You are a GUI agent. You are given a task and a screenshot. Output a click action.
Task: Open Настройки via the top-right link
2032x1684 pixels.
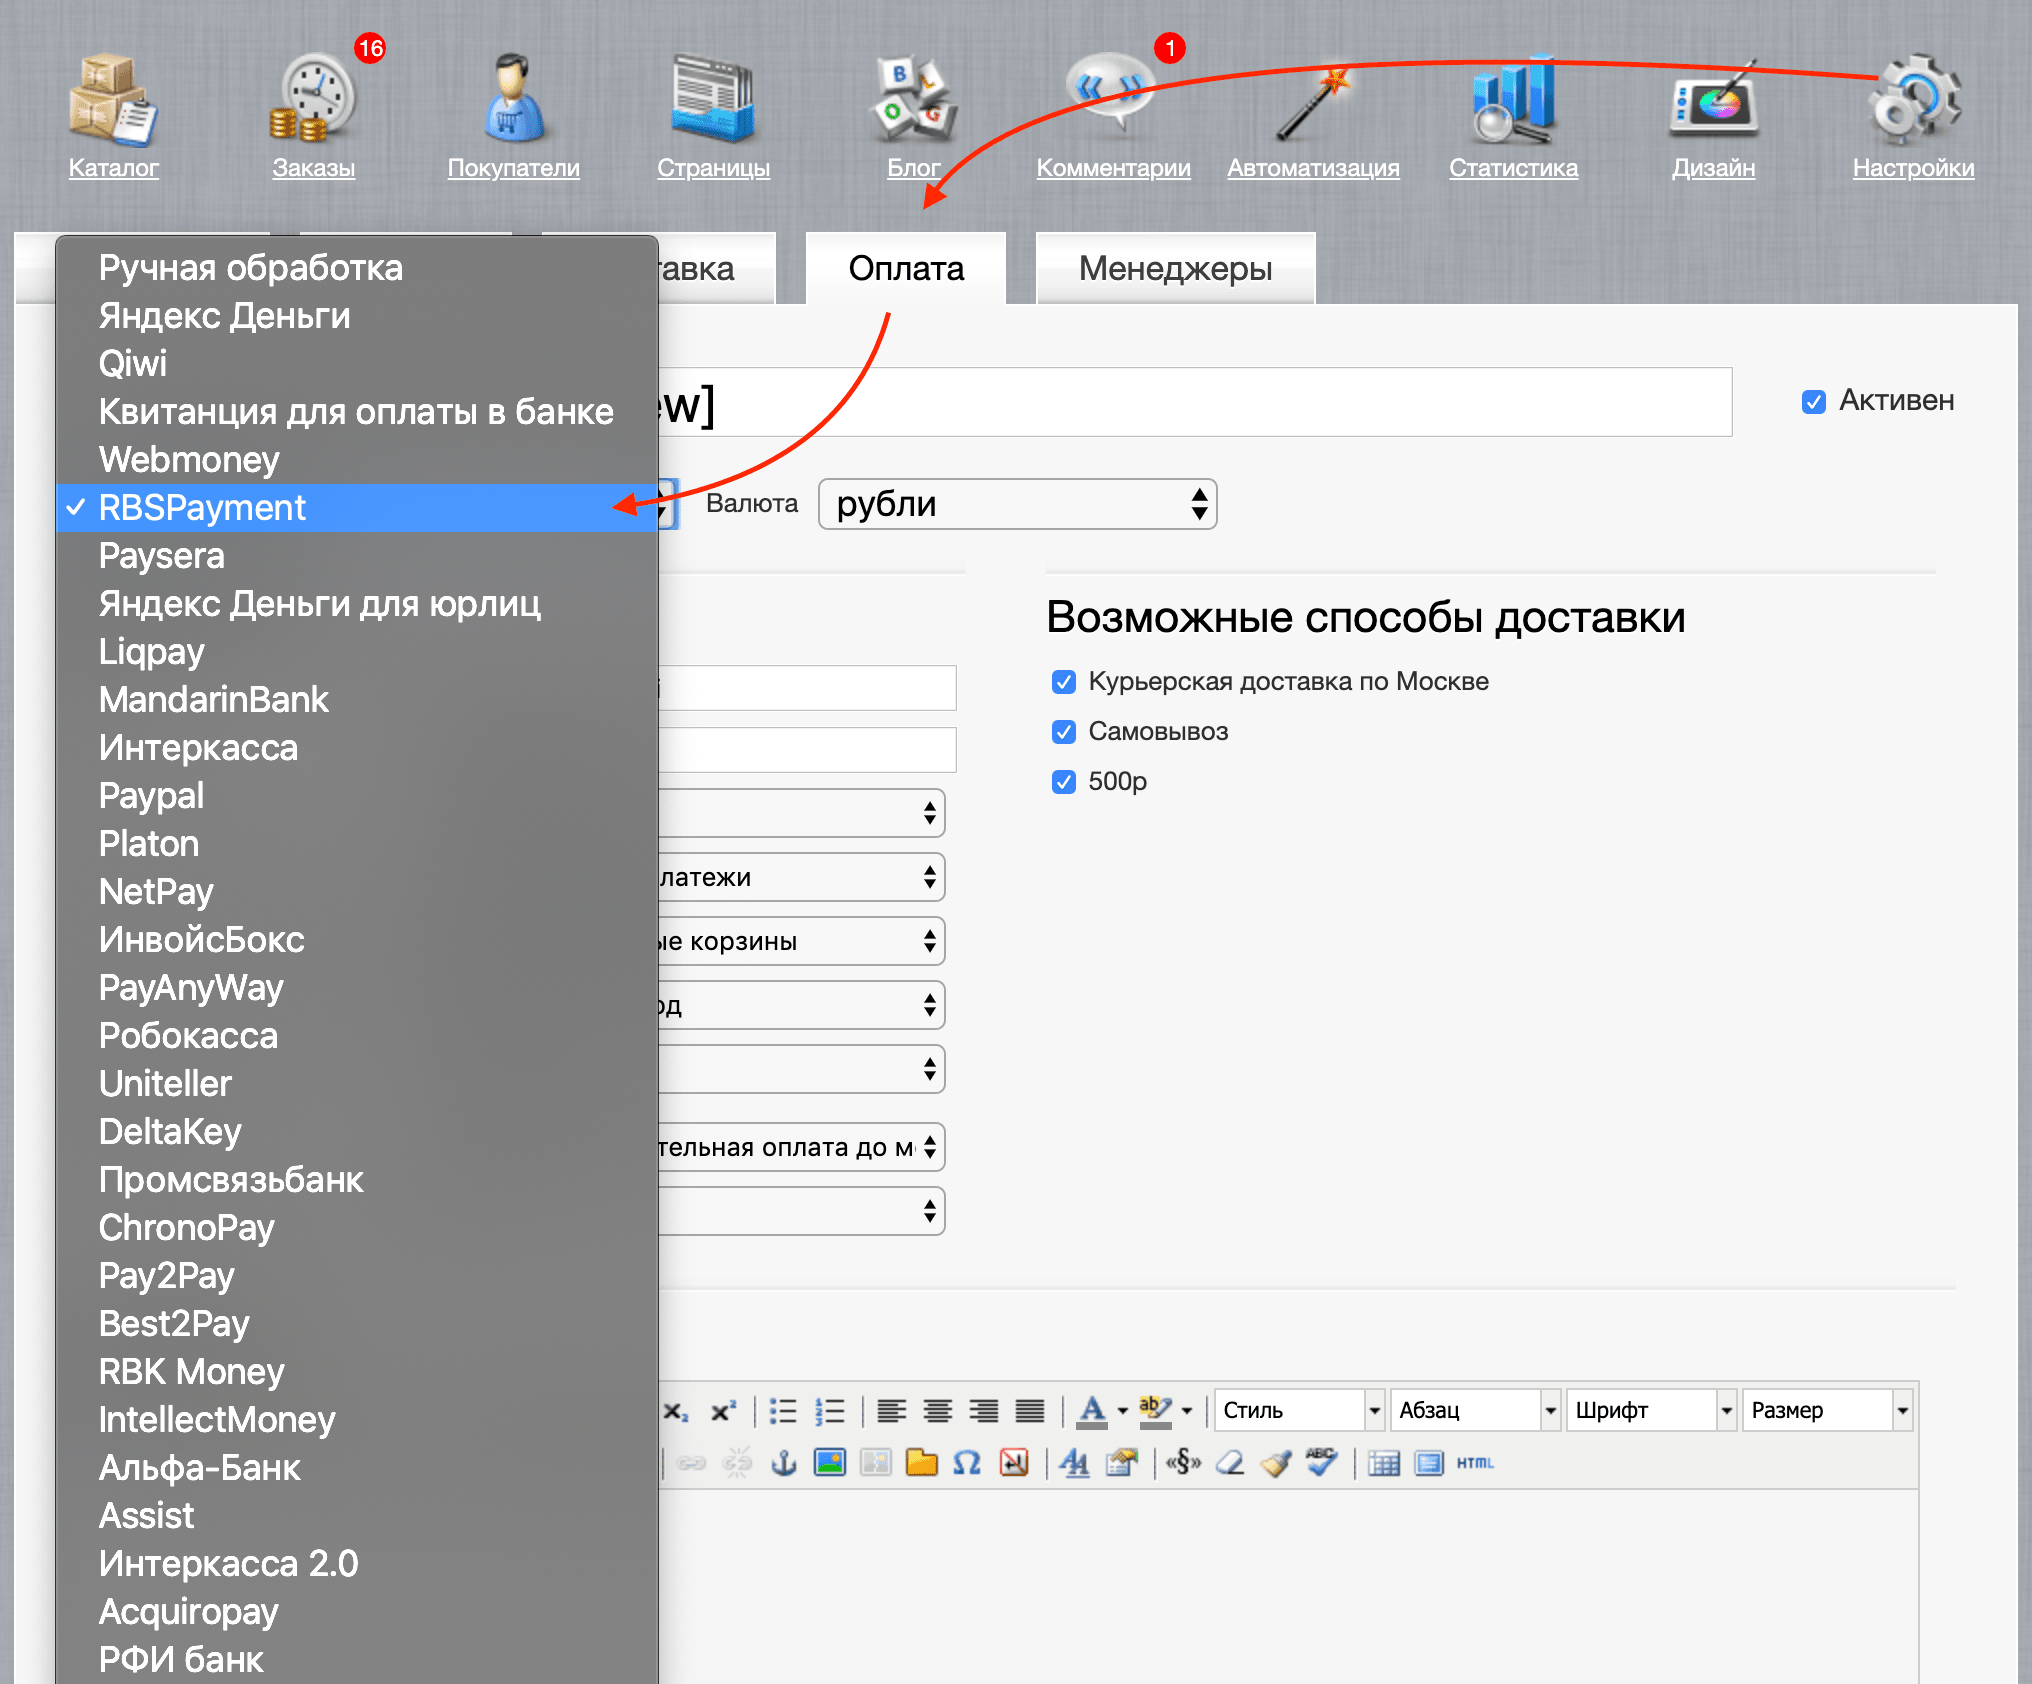1913,168
